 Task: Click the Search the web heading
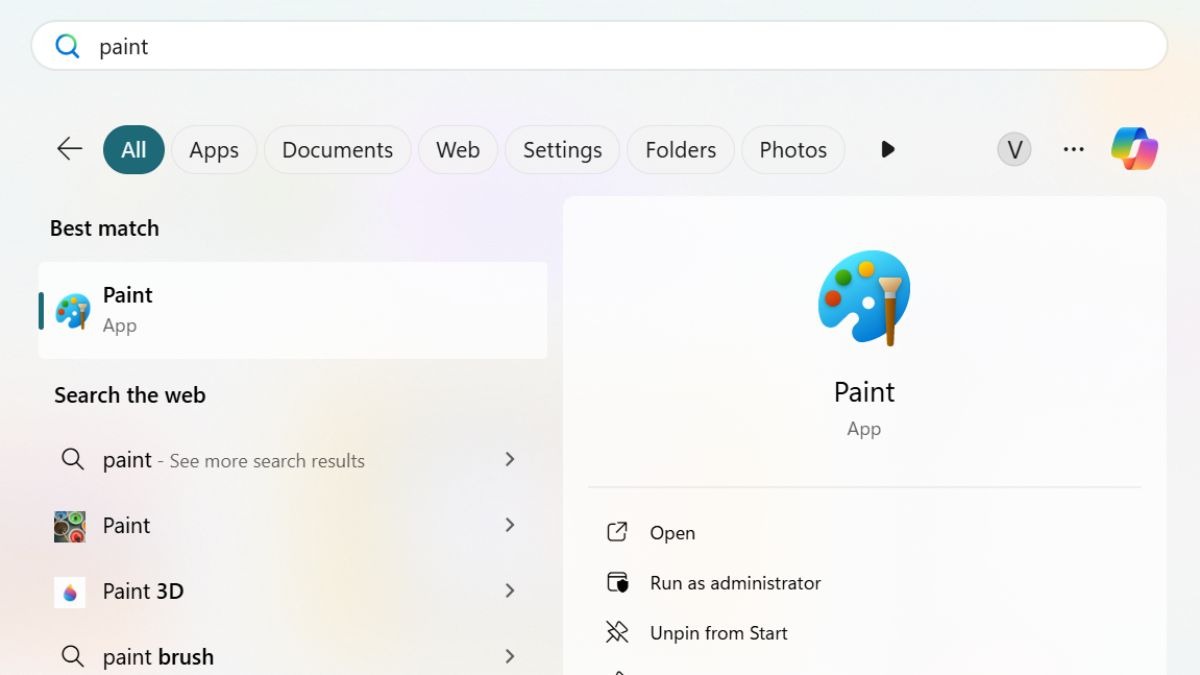pos(130,395)
